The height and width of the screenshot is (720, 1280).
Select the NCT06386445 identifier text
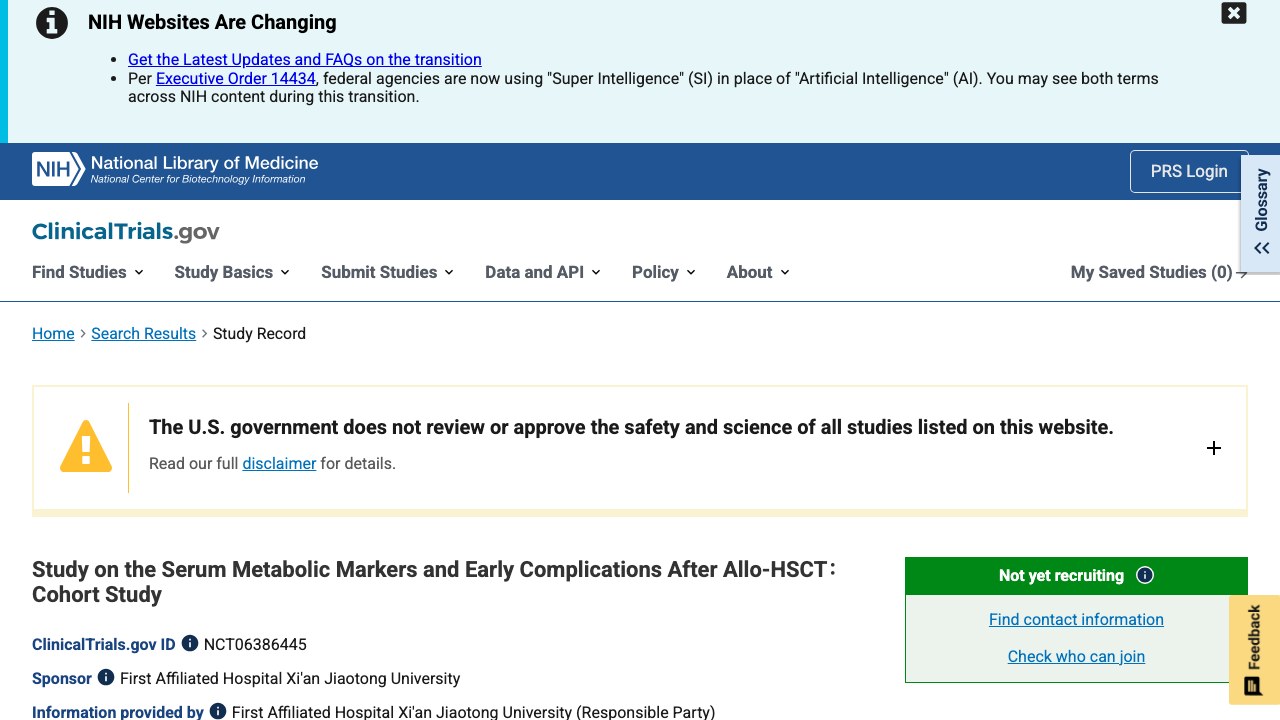(x=255, y=645)
